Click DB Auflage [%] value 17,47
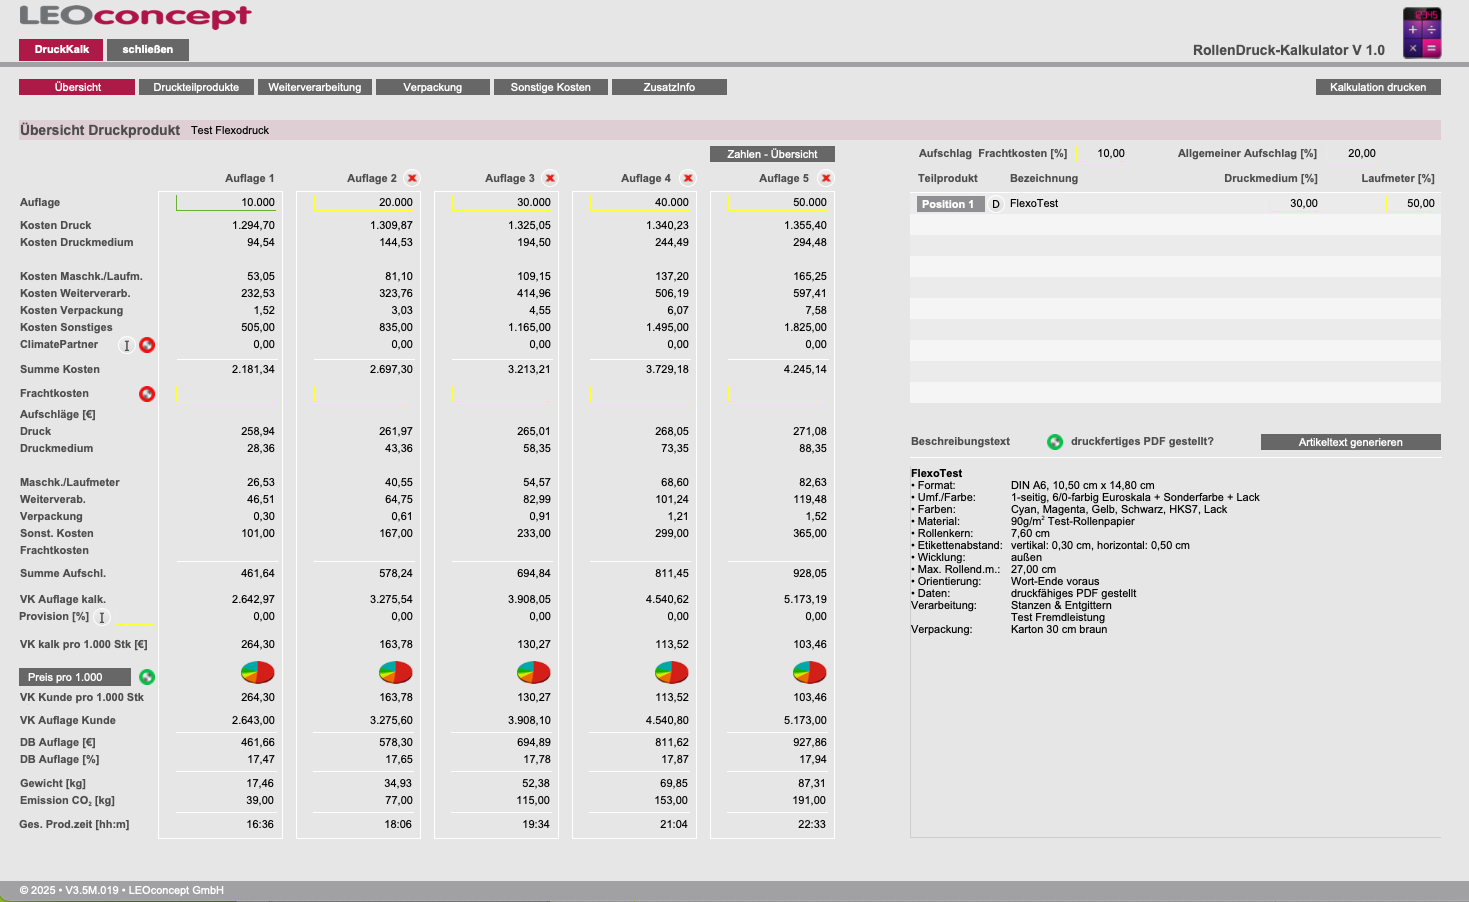Viewport: 1469px width, 902px height. (x=260, y=759)
